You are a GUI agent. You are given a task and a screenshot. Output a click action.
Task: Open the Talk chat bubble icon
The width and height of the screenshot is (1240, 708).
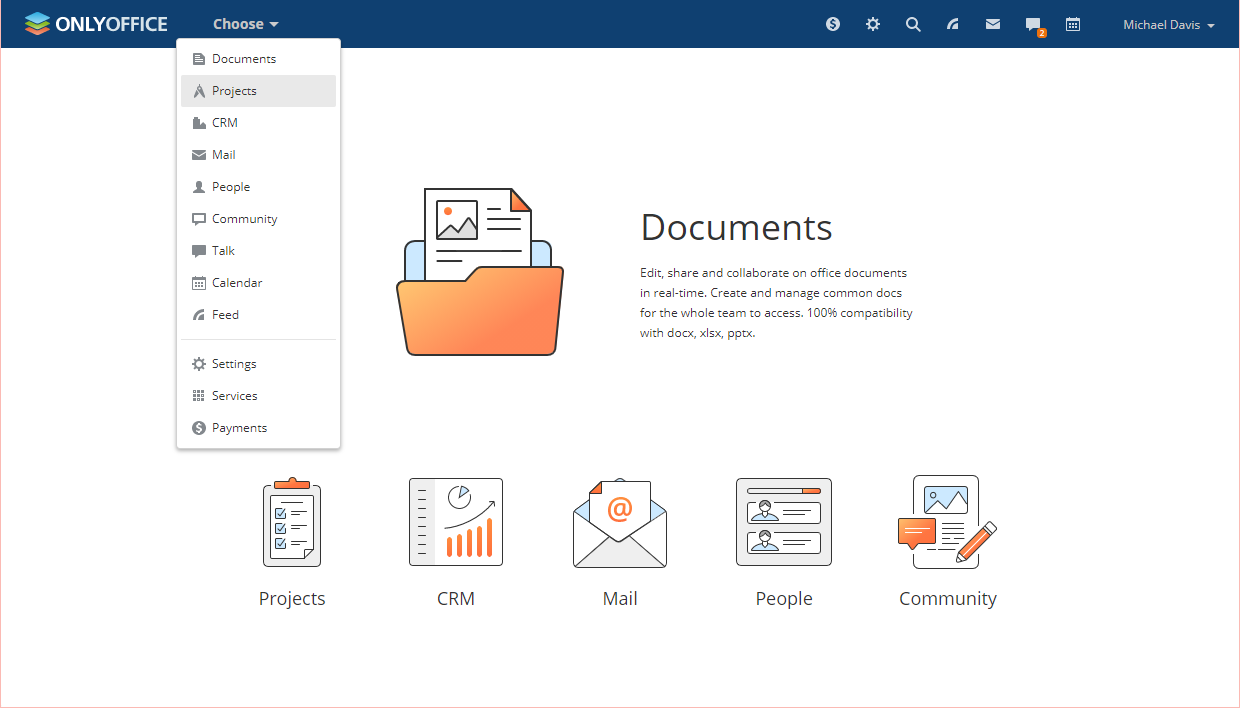coord(1033,25)
